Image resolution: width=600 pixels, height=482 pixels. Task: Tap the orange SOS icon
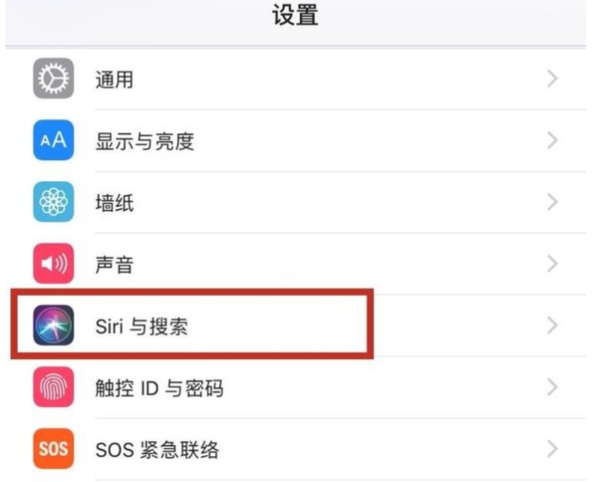tap(52, 449)
